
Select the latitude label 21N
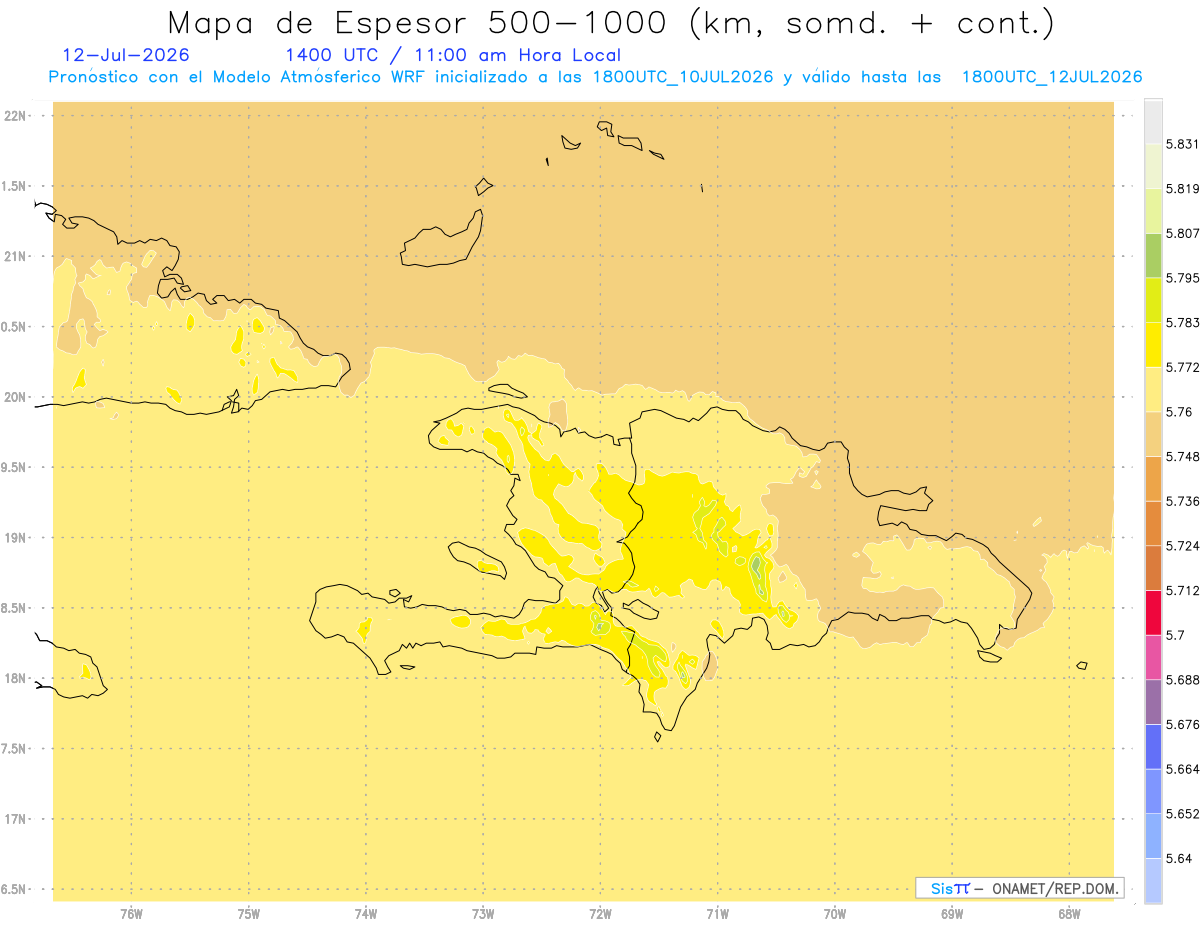pos(16,257)
